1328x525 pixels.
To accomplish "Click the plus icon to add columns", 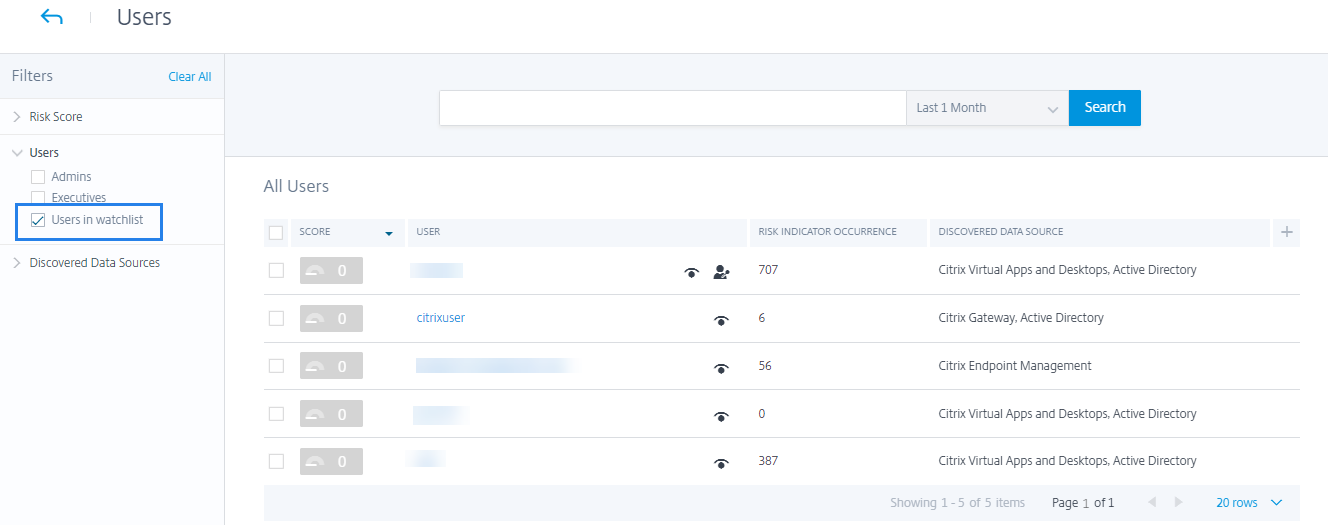I will tap(1287, 232).
